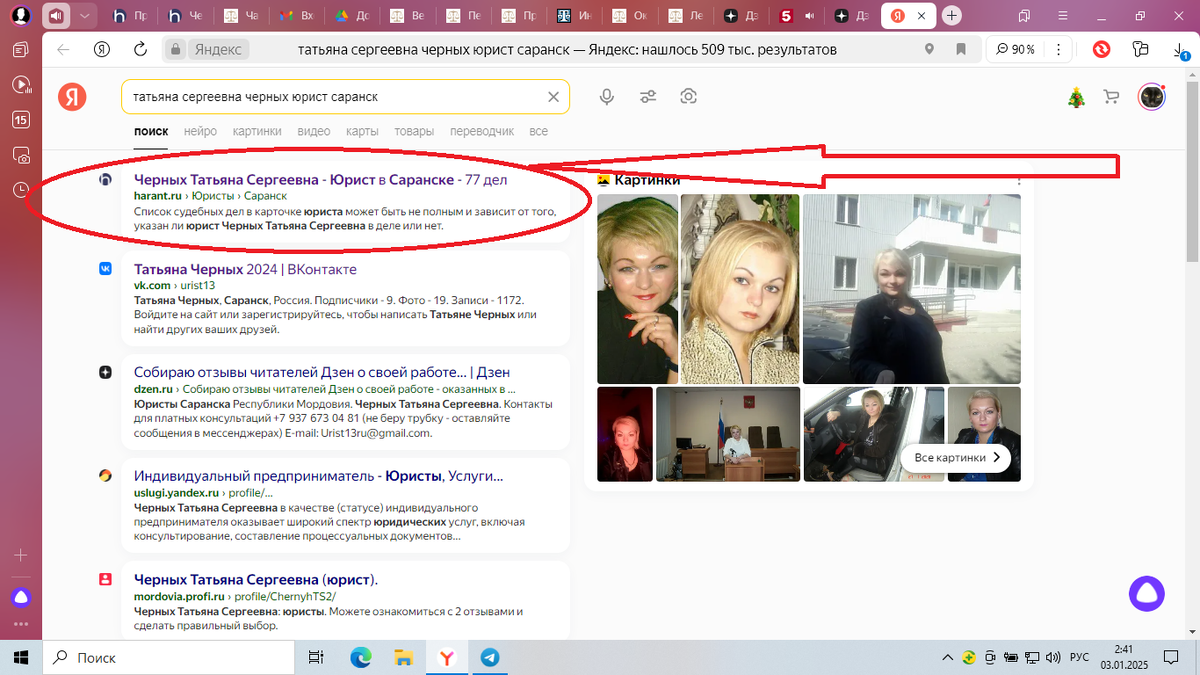Open the history clock icon in sidebar

[x=21, y=190]
